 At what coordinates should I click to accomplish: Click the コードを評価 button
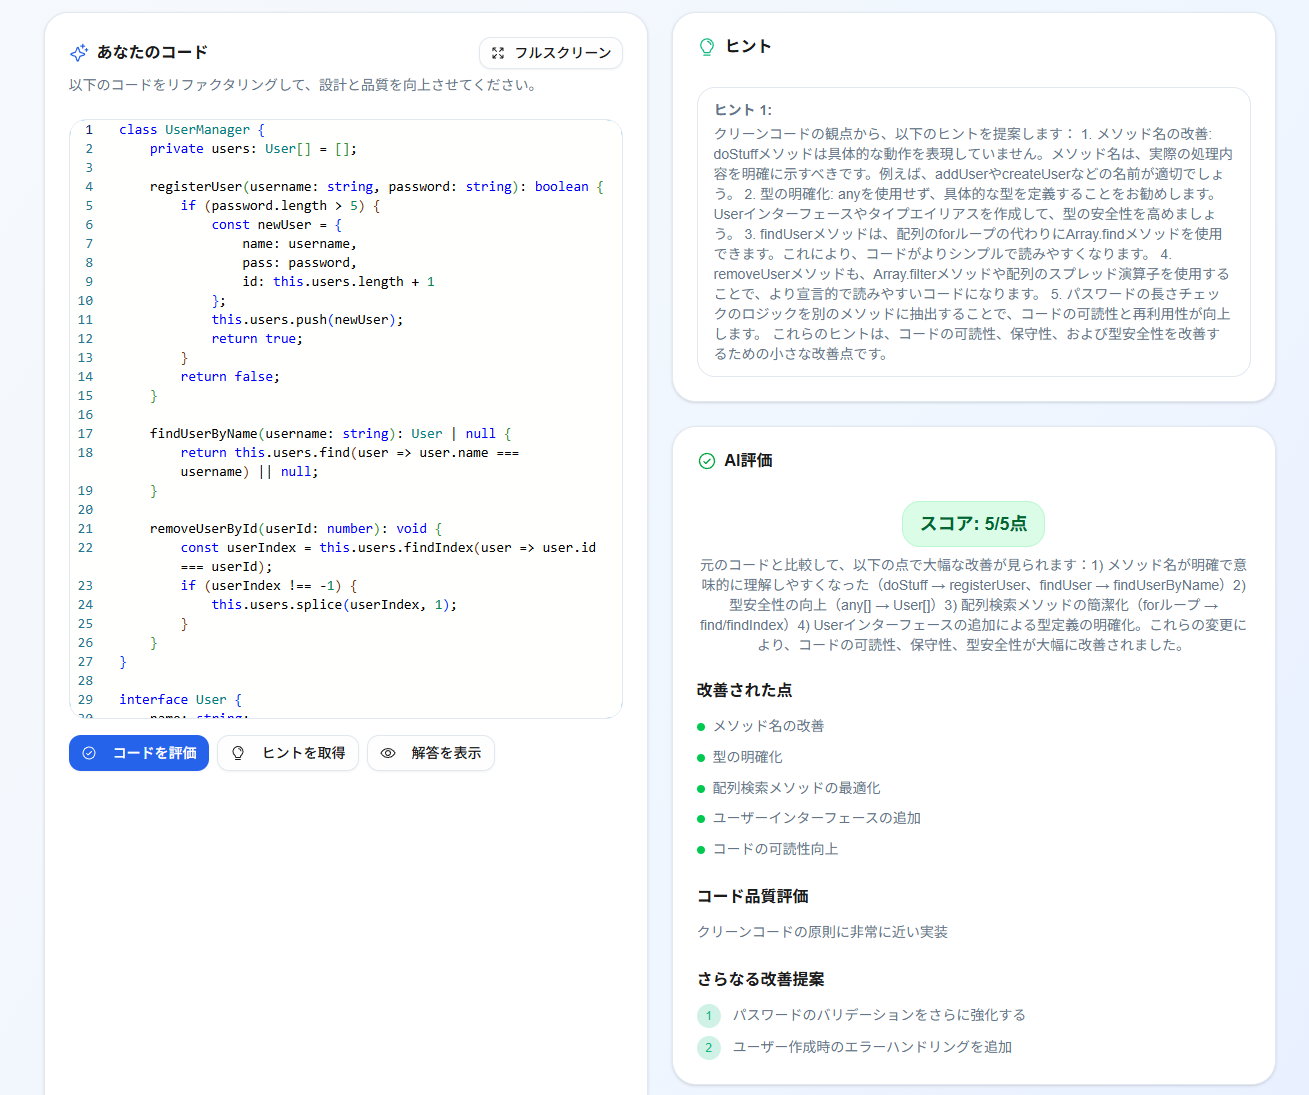[139, 753]
